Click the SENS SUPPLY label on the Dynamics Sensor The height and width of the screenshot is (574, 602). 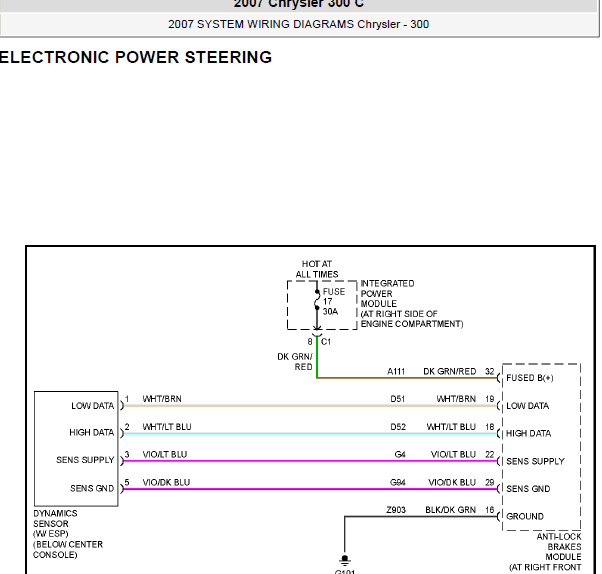[85, 460]
